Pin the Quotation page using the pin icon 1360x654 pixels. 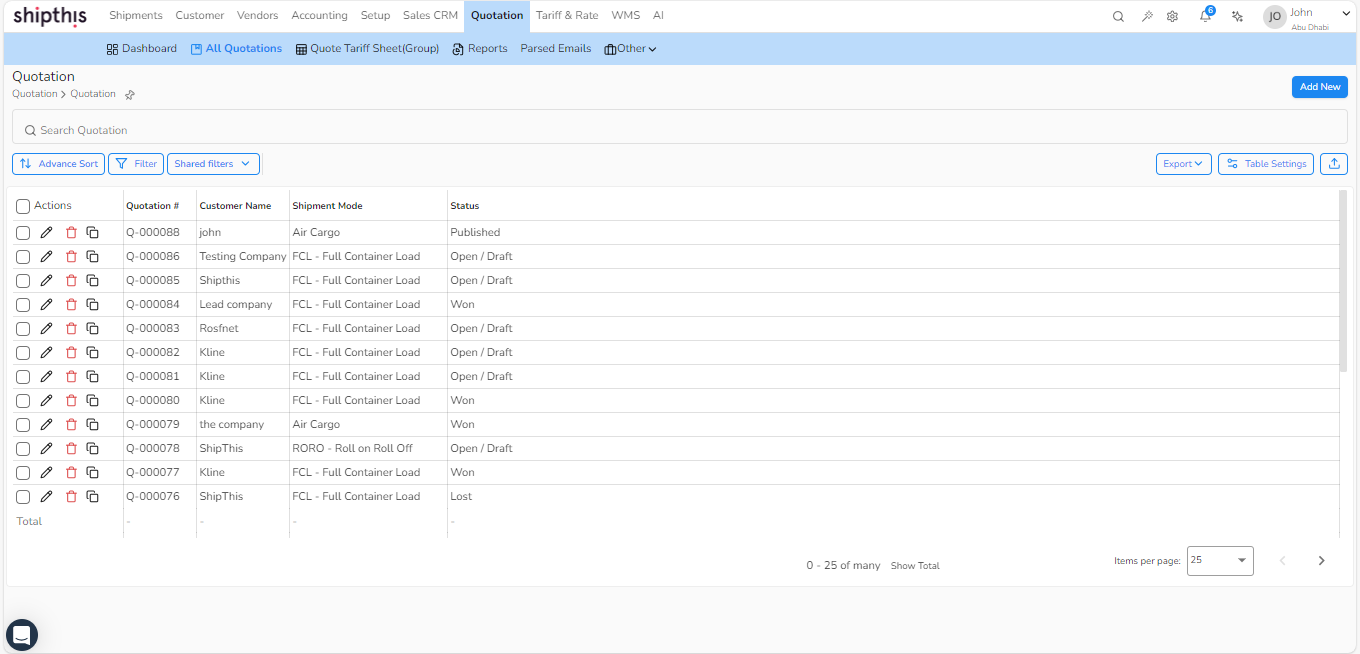129,94
